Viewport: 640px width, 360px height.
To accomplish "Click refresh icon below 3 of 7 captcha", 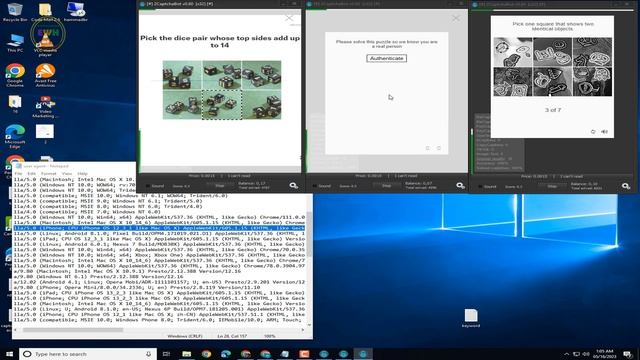I will [593, 131].
